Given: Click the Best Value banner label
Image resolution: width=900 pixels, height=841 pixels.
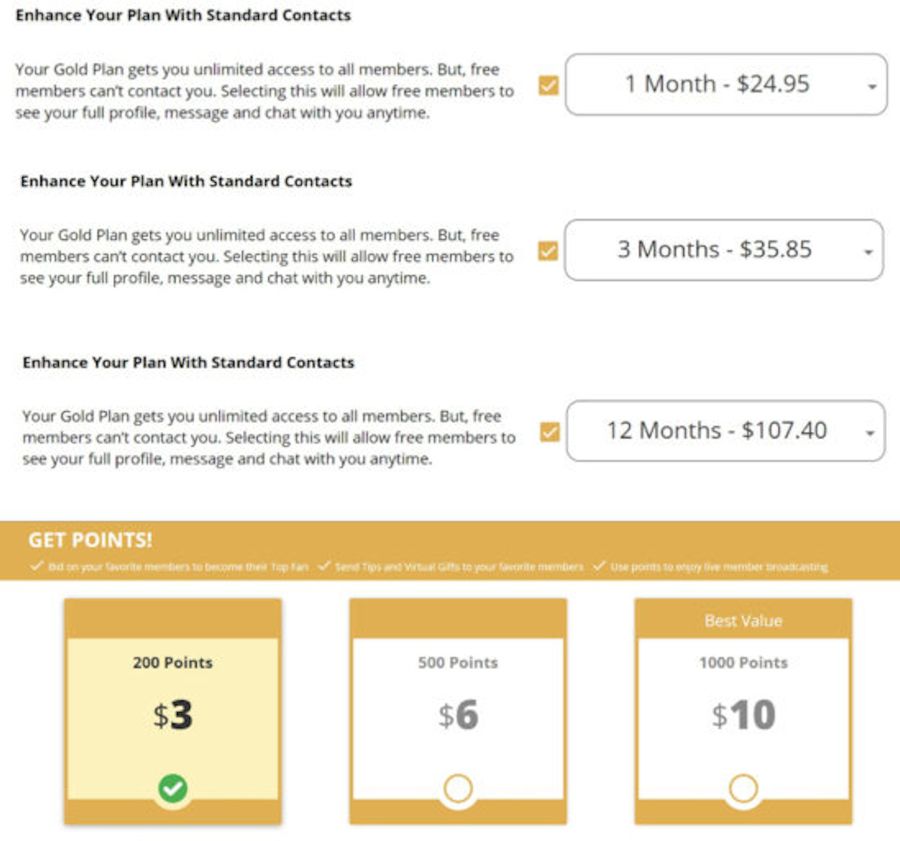Looking at the screenshot, I should coord(743,621).
